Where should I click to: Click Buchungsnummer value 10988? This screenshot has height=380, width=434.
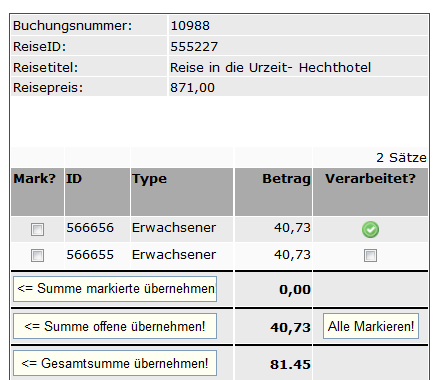click(x=190, y=26)
